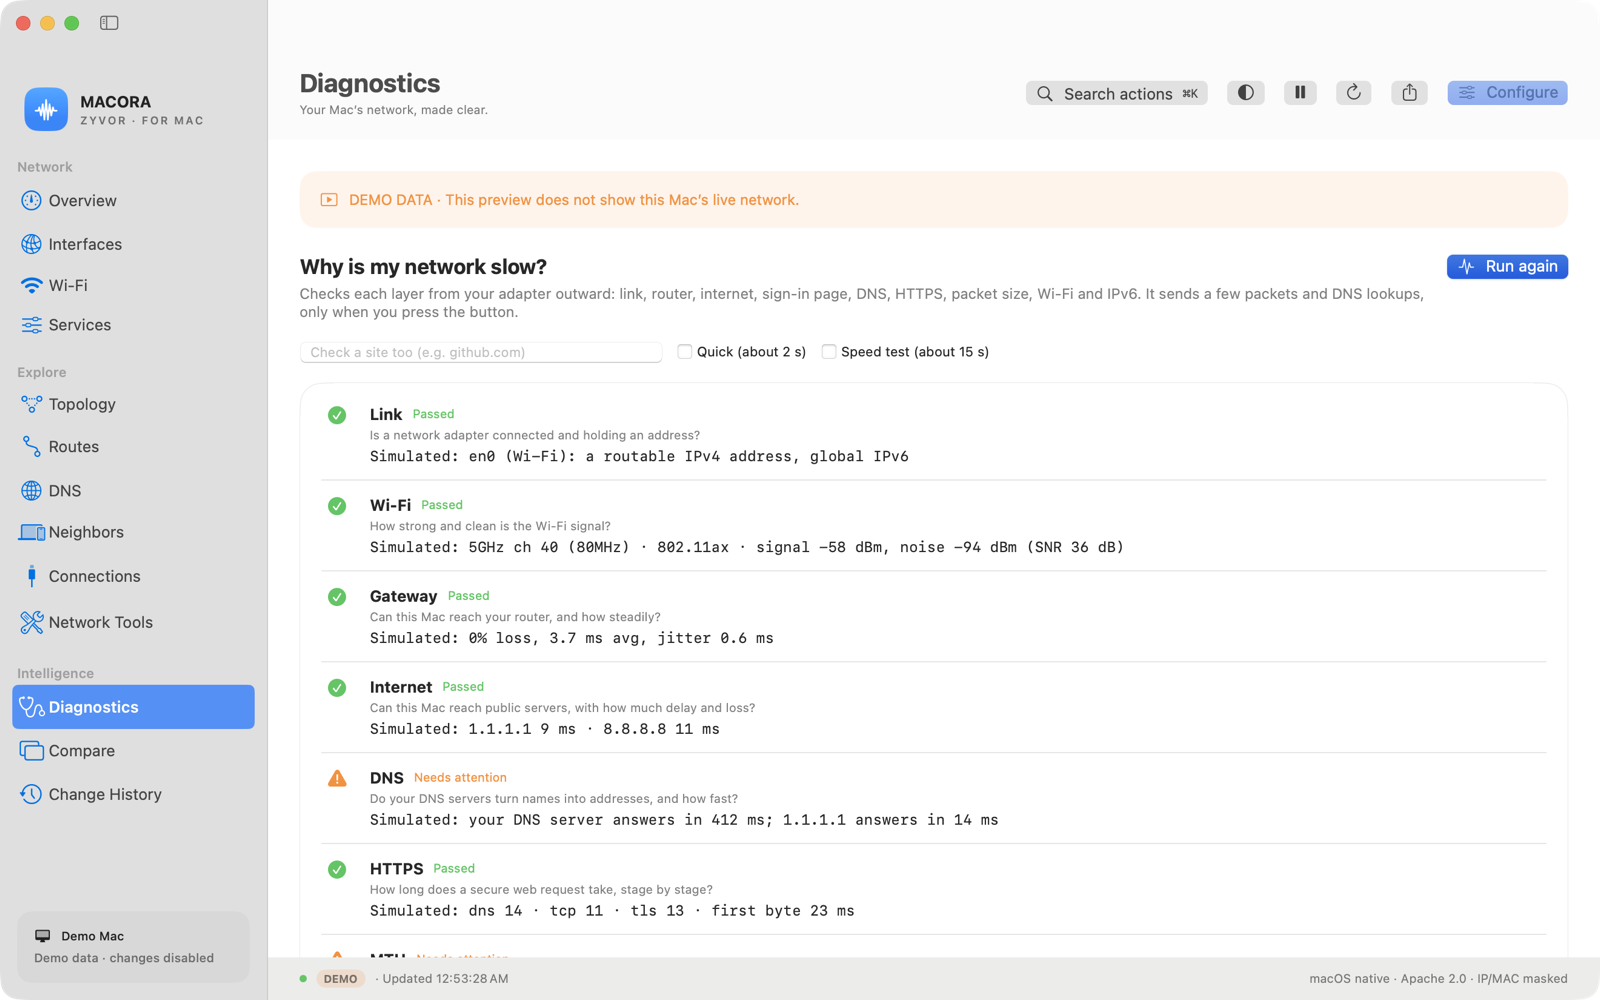Click the orange warning triangle beside DNS
Image resolution: width=1600 pixels, height=1000 pixels.
coord(337,778)
